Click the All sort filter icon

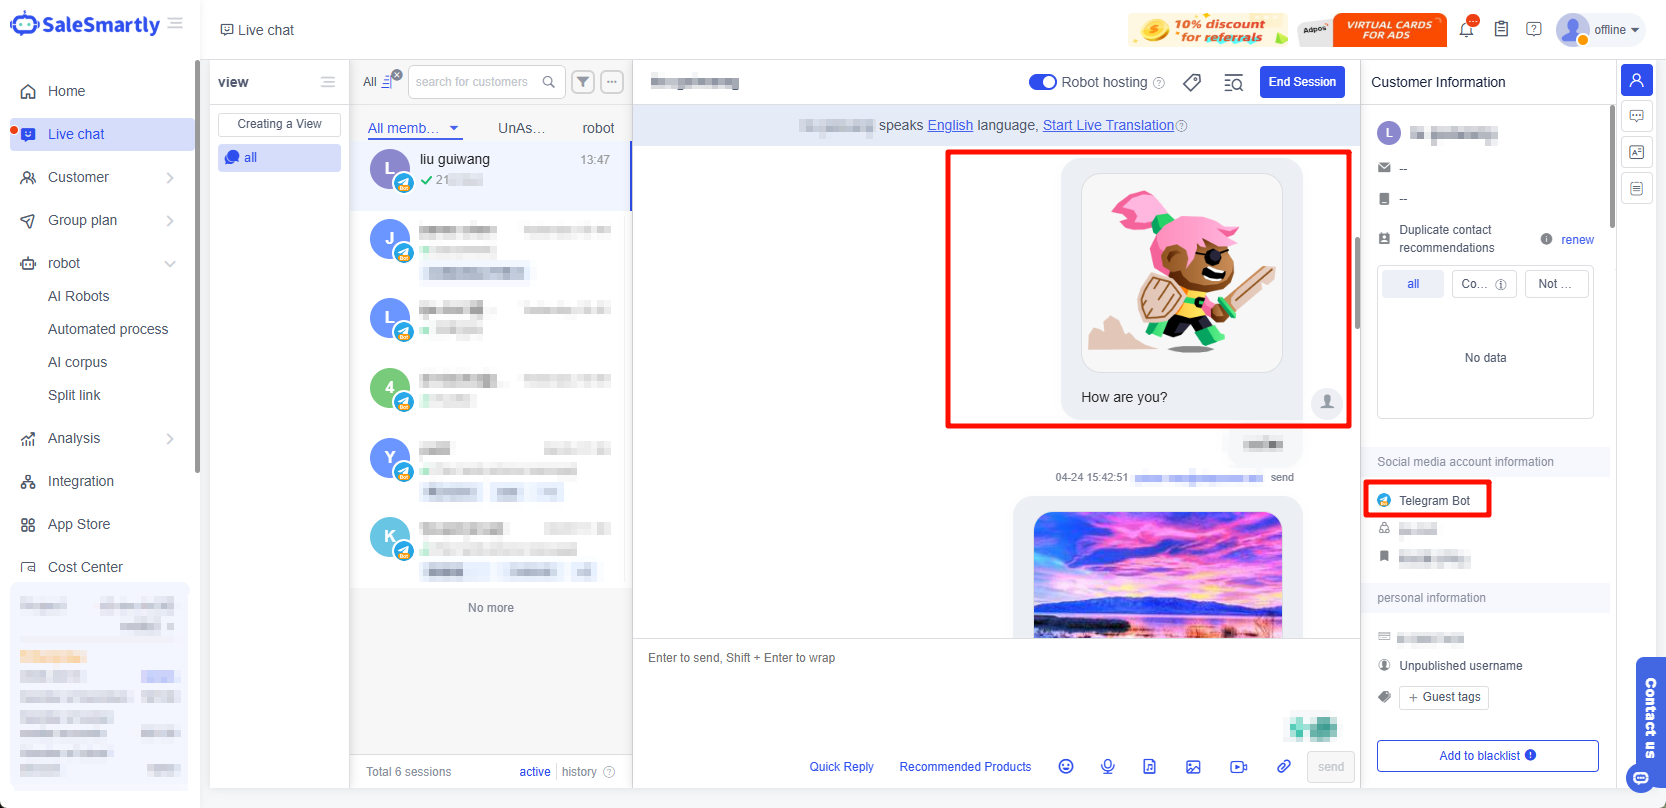point(381,81)
